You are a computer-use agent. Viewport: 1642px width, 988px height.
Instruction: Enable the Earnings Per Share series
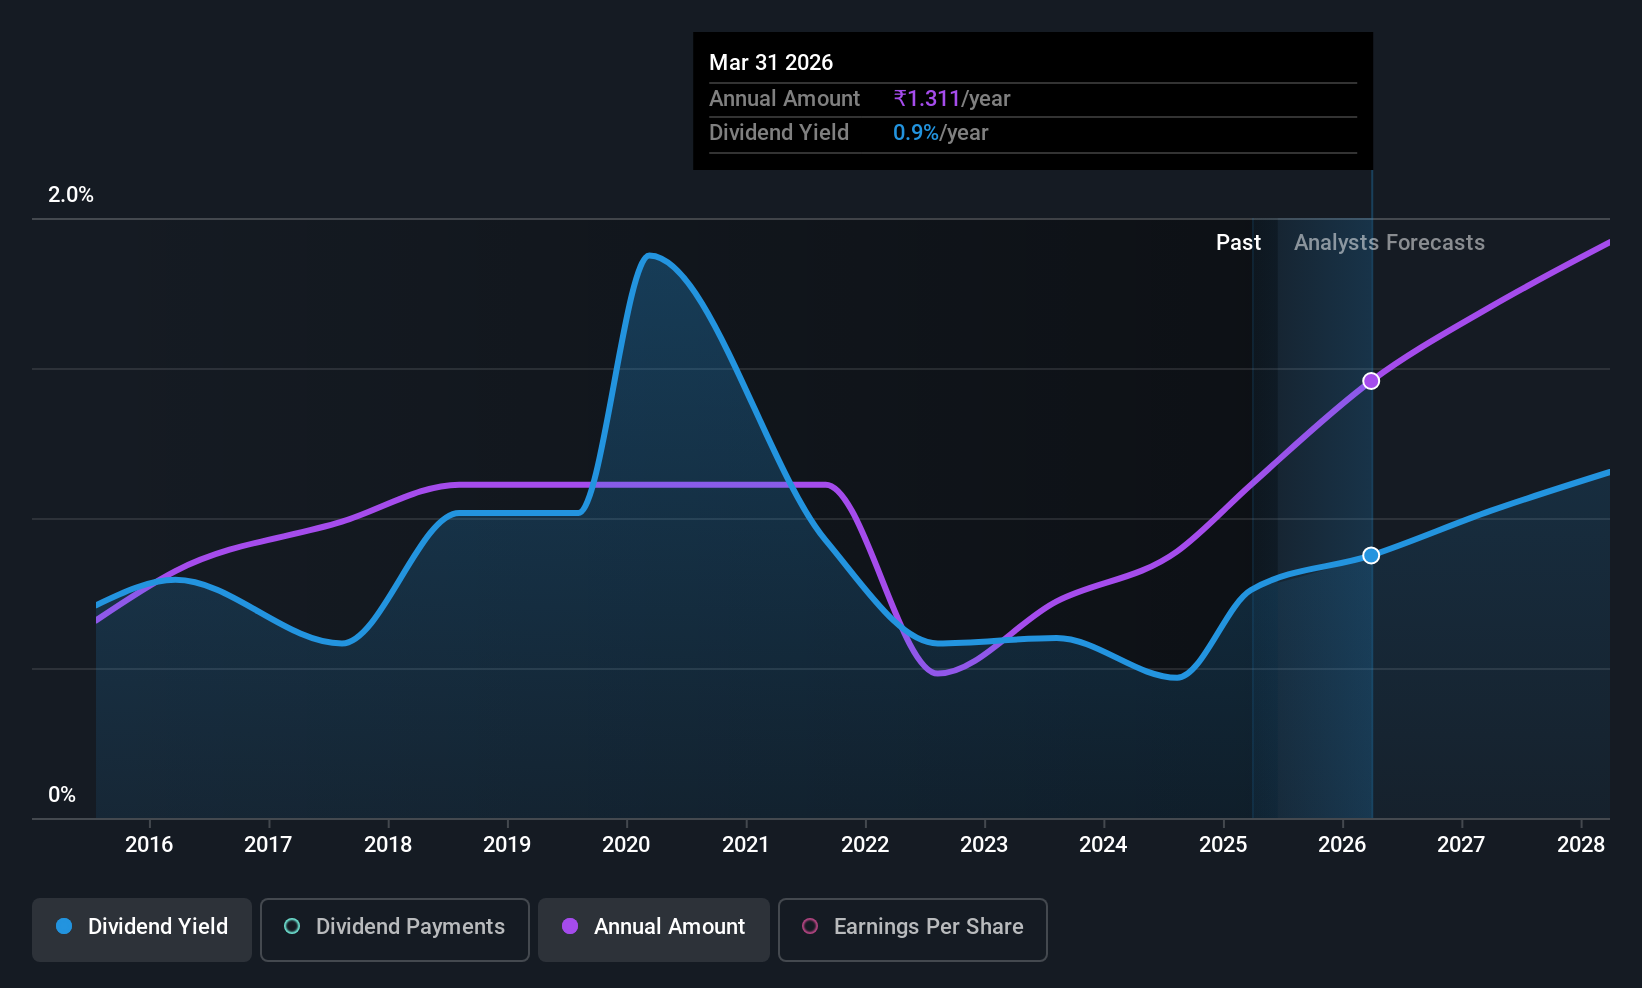click(913, 929)
